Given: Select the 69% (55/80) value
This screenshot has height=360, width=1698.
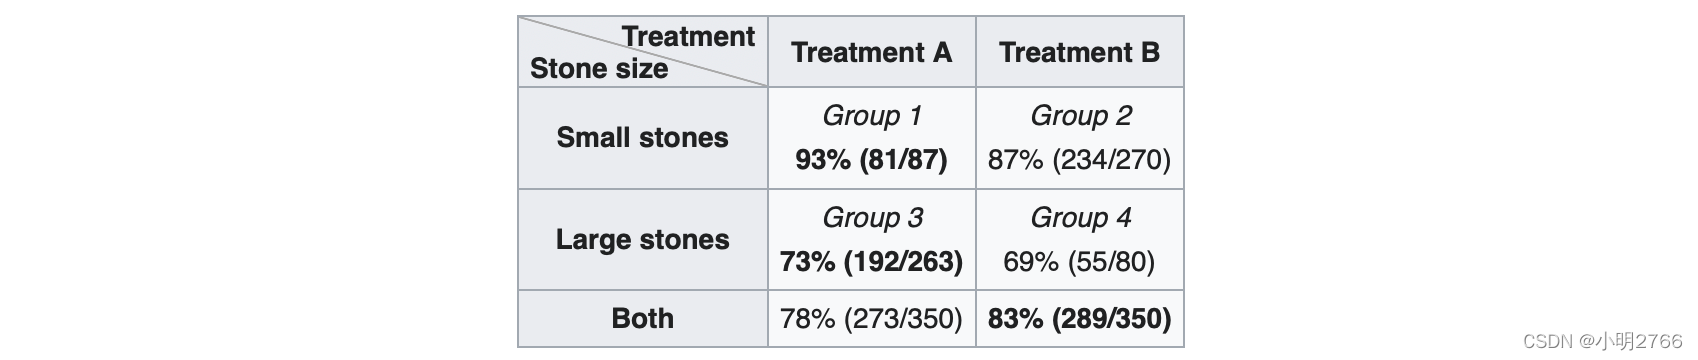Looking at the screenshot, I should click(x=1079, y=262).
